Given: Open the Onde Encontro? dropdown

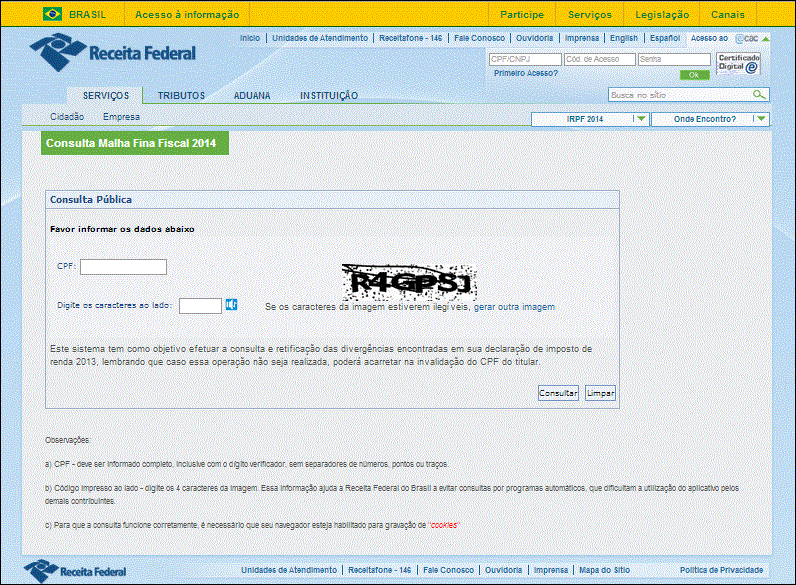Looking at the screenshot, I should 710,119.
